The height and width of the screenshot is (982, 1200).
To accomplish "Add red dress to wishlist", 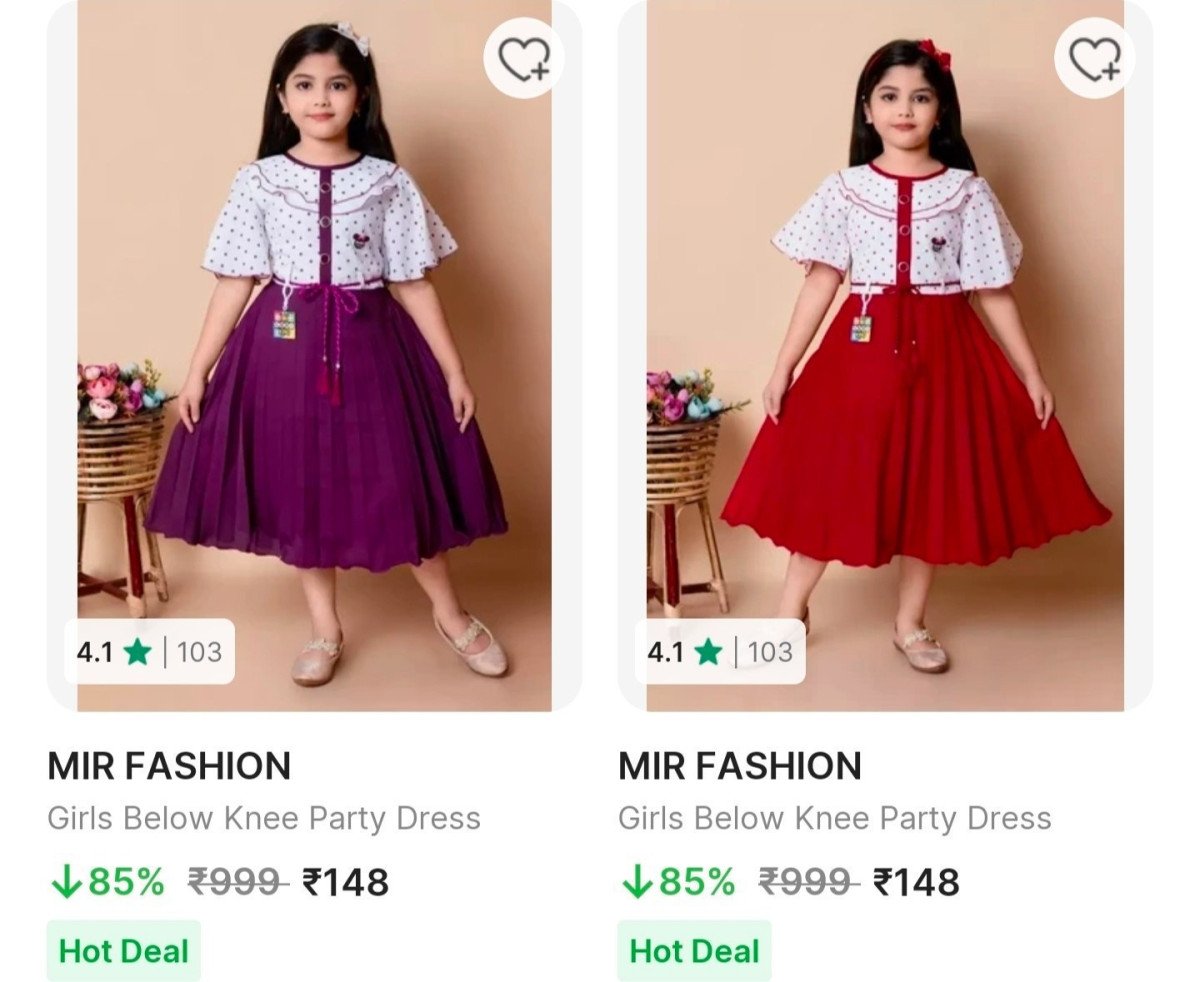I will coord(1095,59).
